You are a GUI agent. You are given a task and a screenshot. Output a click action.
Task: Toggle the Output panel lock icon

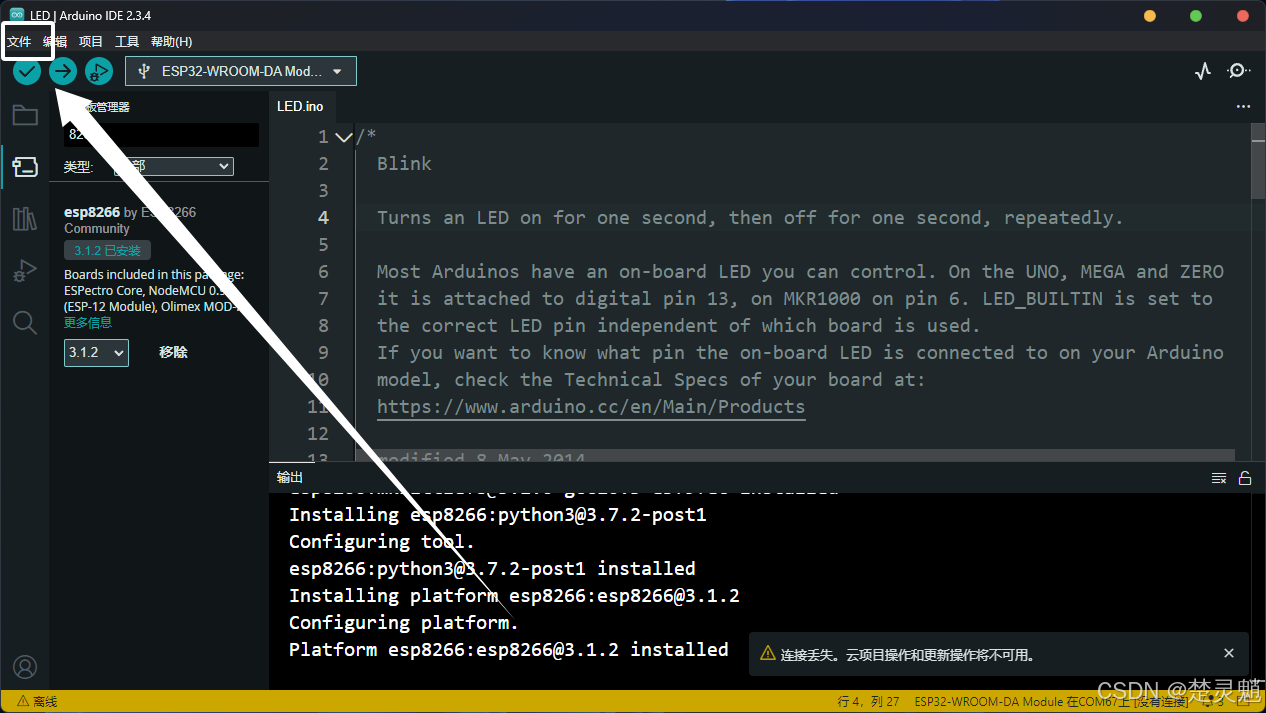[x=1245, y=478]
